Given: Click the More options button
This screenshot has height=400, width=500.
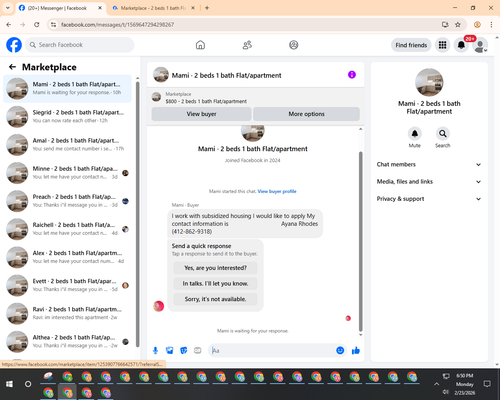Looking at the screenshot, I should coord(306,114).
